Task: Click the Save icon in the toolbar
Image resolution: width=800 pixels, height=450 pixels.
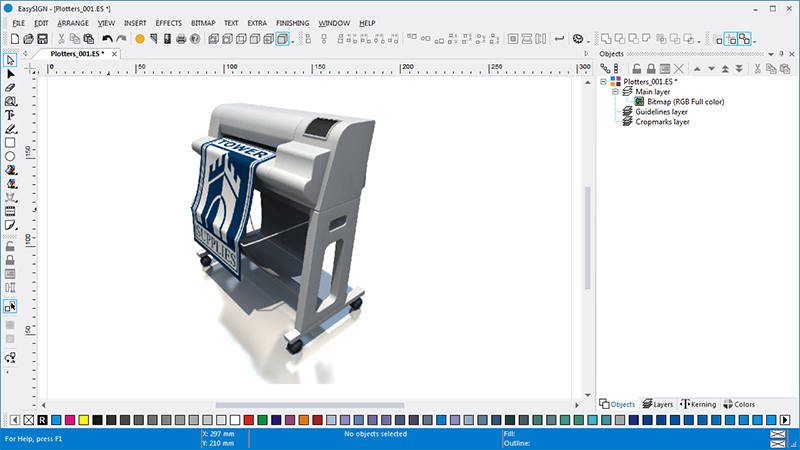Action: (43, 39)
